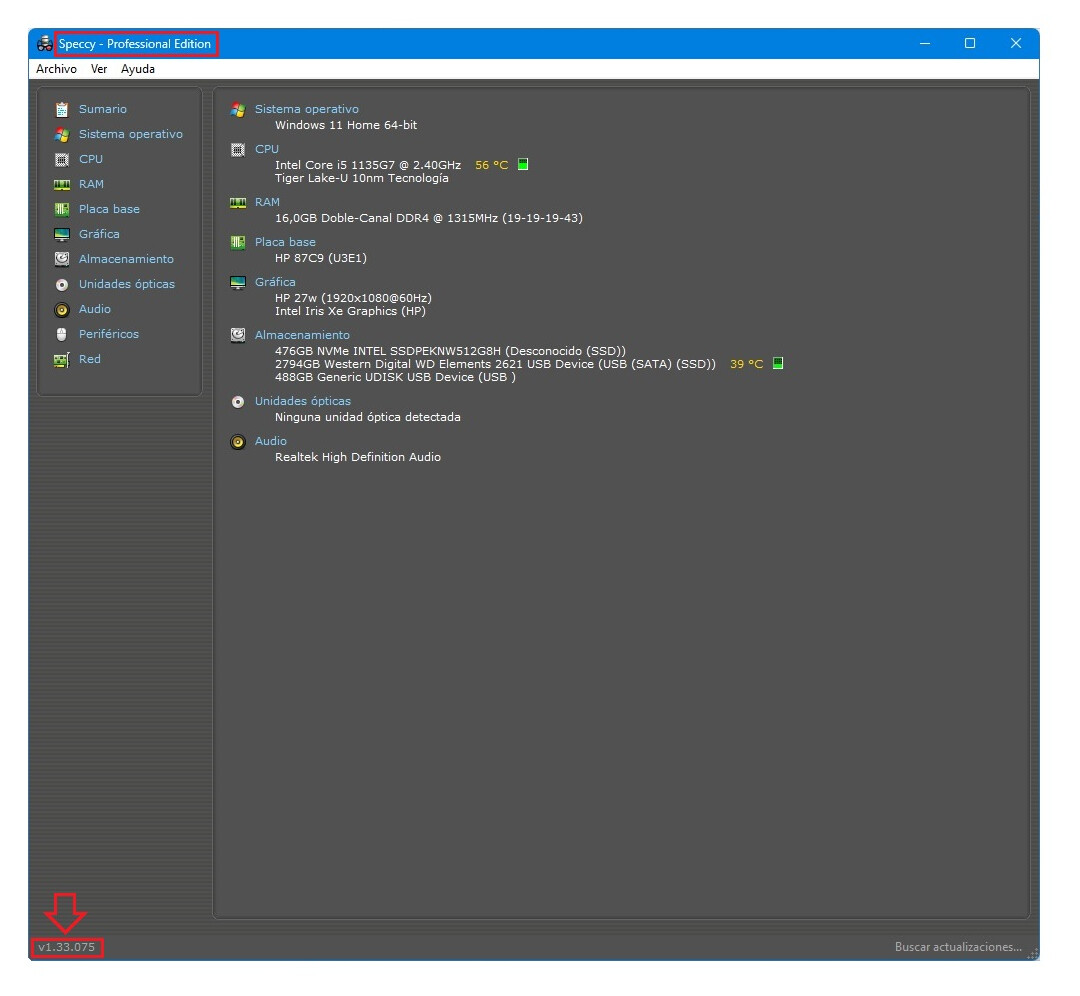1080x996 pixels.
Task: Open the Ver menu
Action: (99, 69)
